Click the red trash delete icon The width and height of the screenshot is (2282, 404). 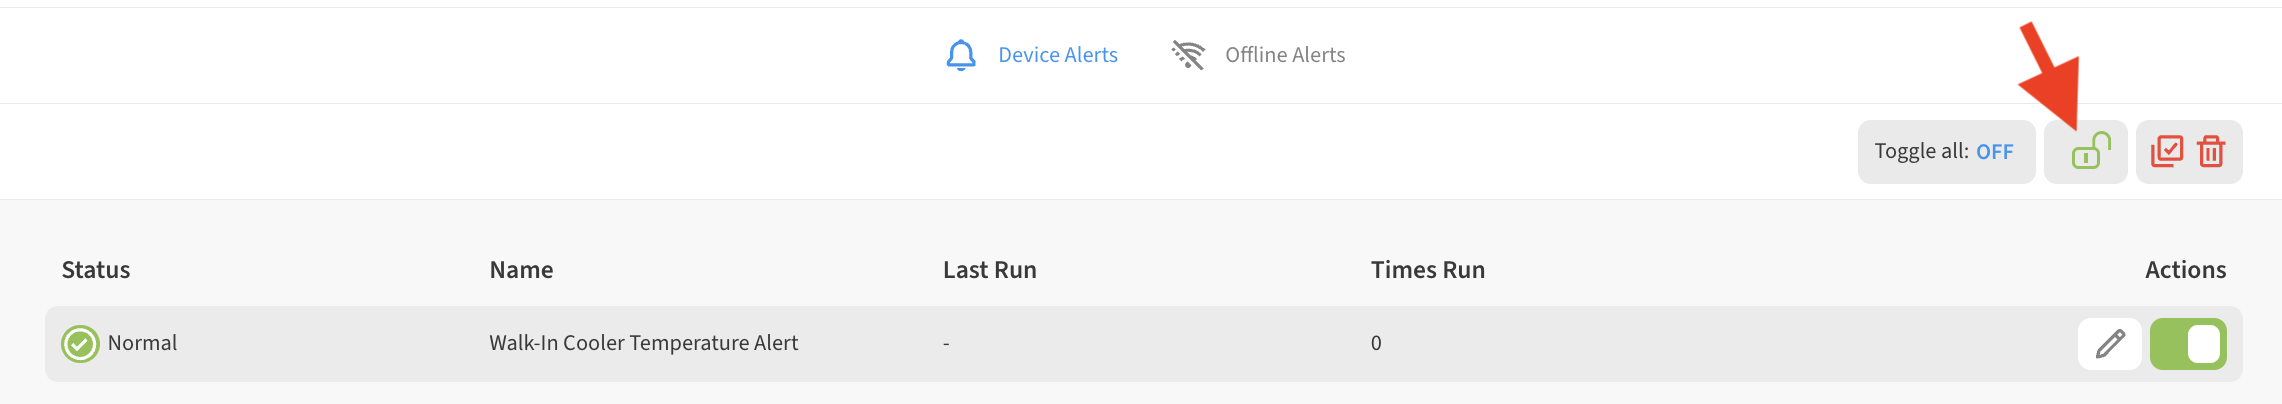[x=2211, y=152]
